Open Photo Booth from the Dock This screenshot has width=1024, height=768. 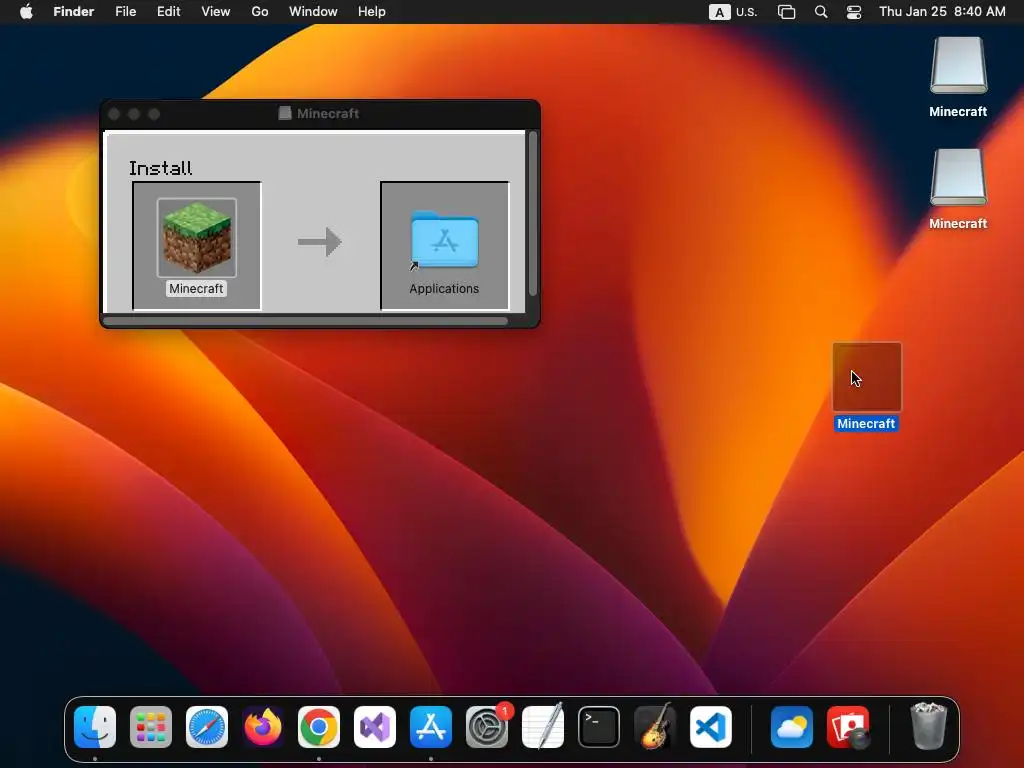(x=848, y=727)
